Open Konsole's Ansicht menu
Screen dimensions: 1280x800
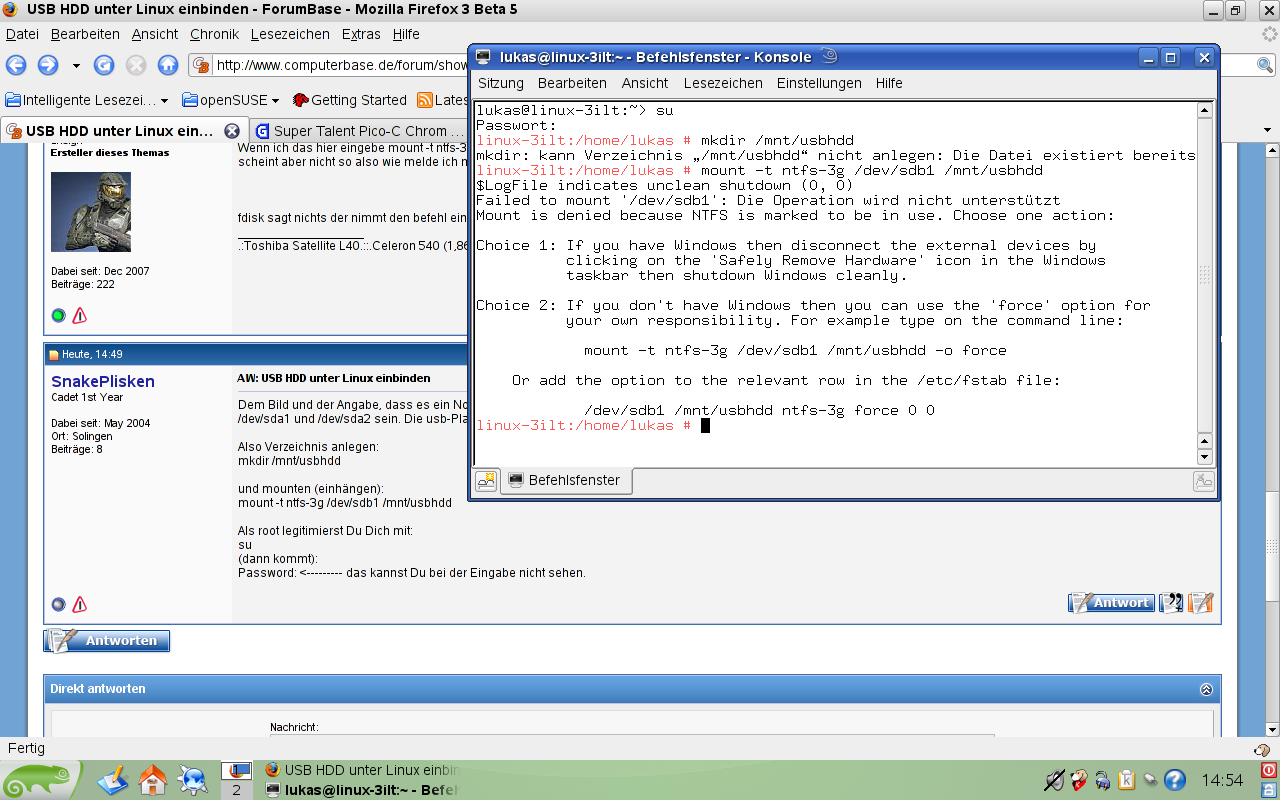[x=645, y=83]
